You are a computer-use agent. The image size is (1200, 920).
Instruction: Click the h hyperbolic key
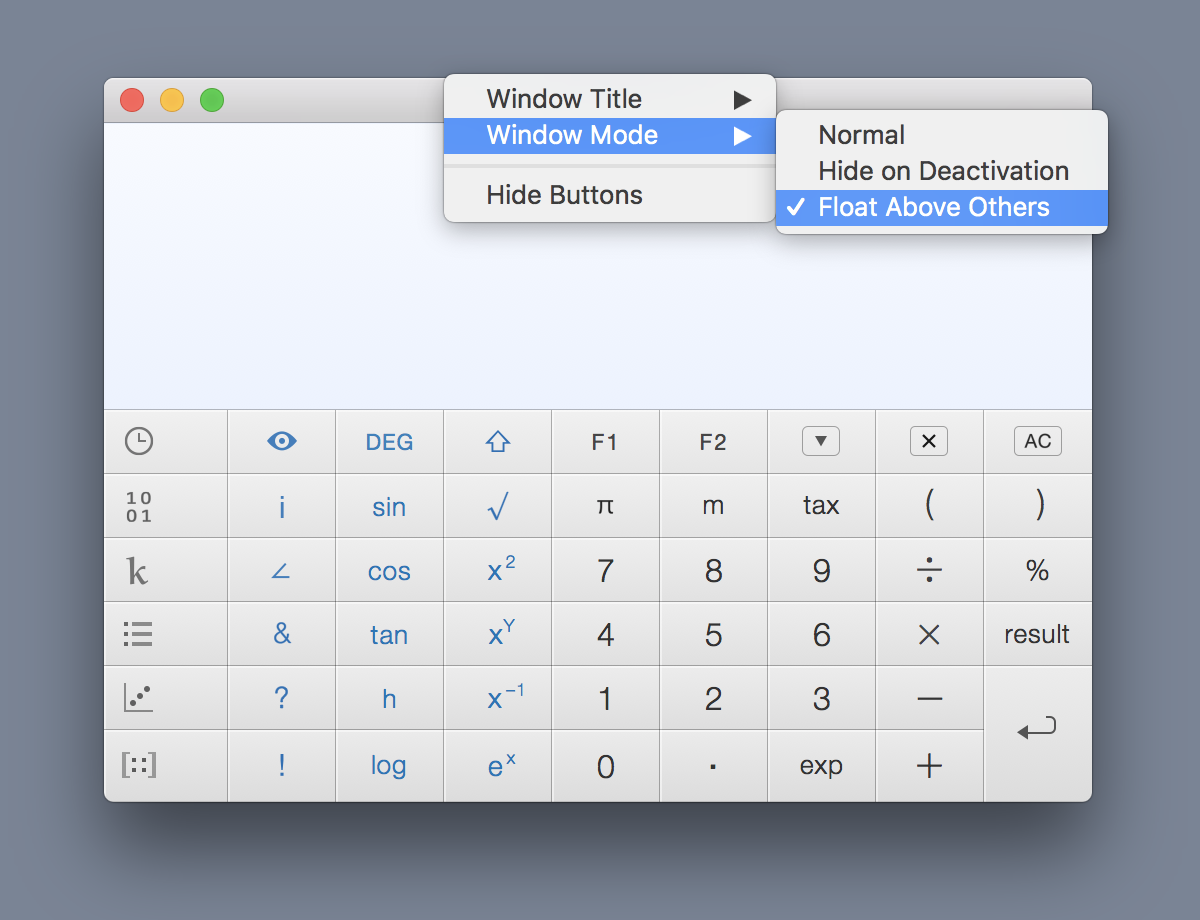[390, 698]
